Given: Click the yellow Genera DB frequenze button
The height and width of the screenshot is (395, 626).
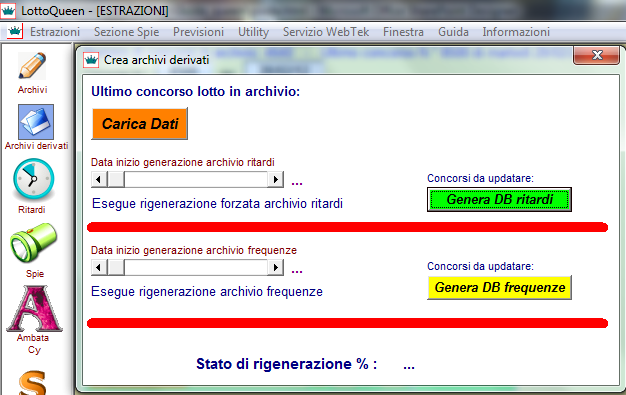Looking at the screenshot, I should click(x=499, y=287).
